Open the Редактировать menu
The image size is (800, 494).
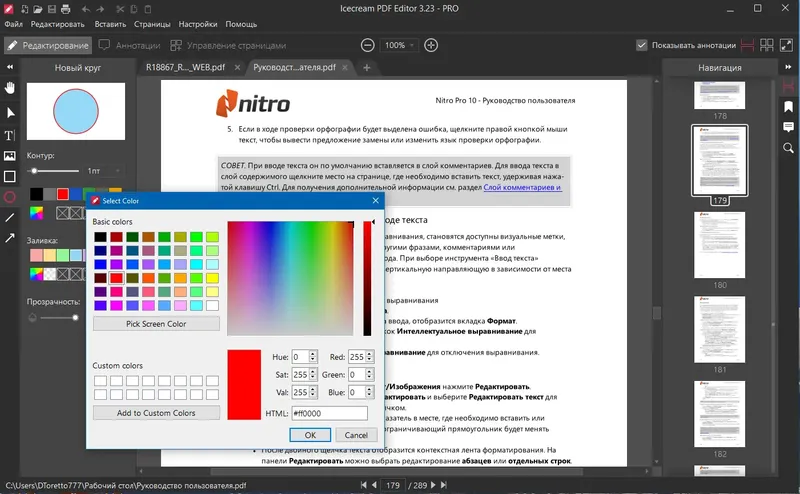pyautogui.click(x=58, y=24)
